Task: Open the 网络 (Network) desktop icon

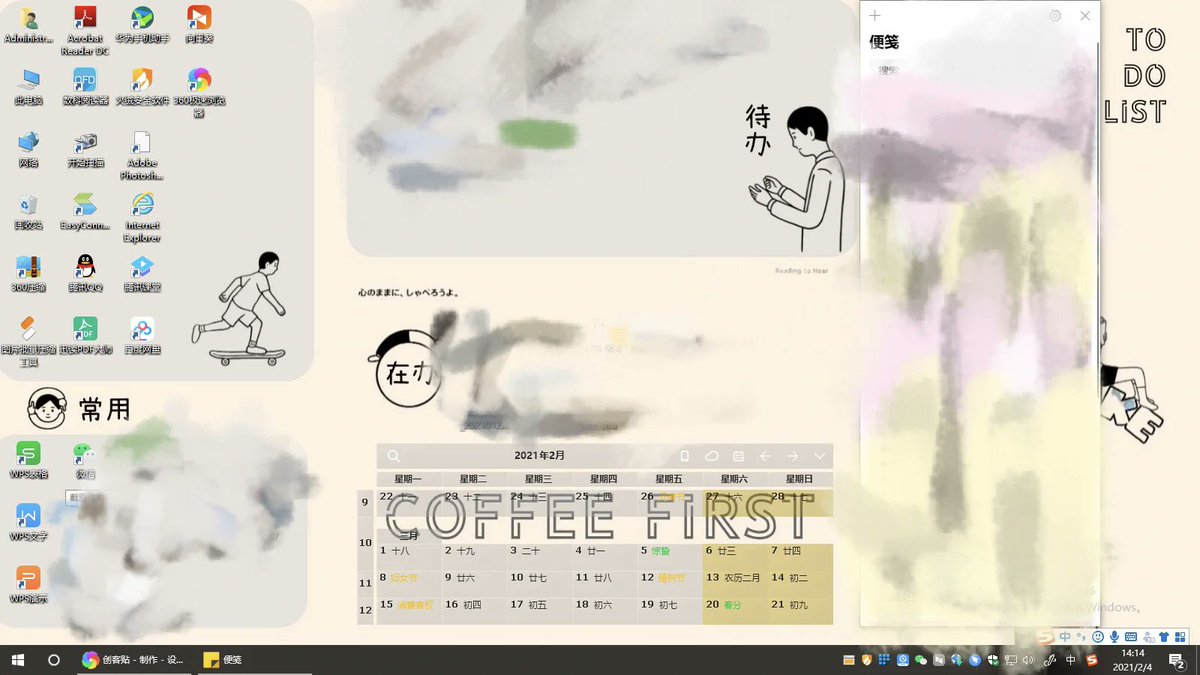Action: point(29,149)
